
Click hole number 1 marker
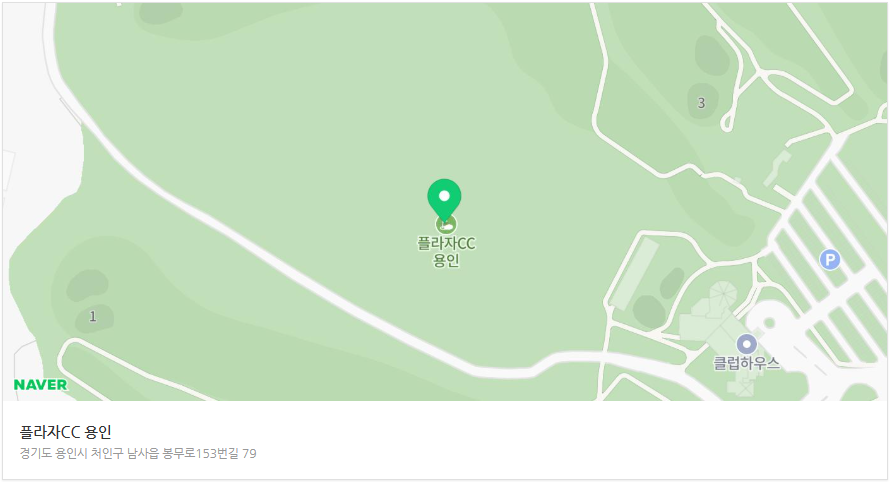click(93, 316)
